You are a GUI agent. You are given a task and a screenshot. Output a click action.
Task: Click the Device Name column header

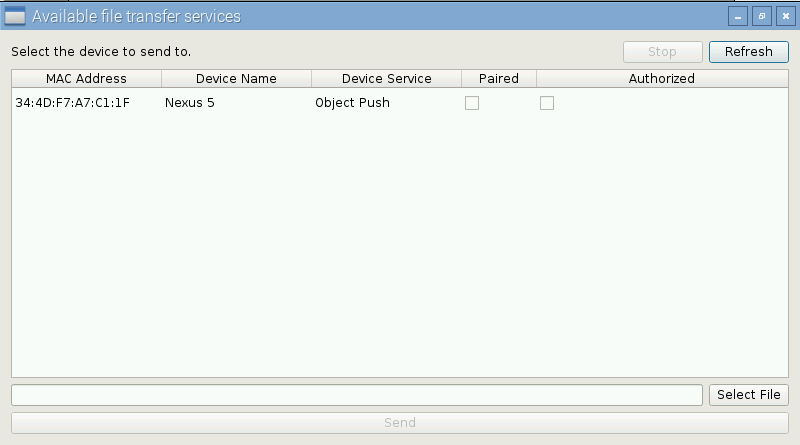tap(236, 78)
